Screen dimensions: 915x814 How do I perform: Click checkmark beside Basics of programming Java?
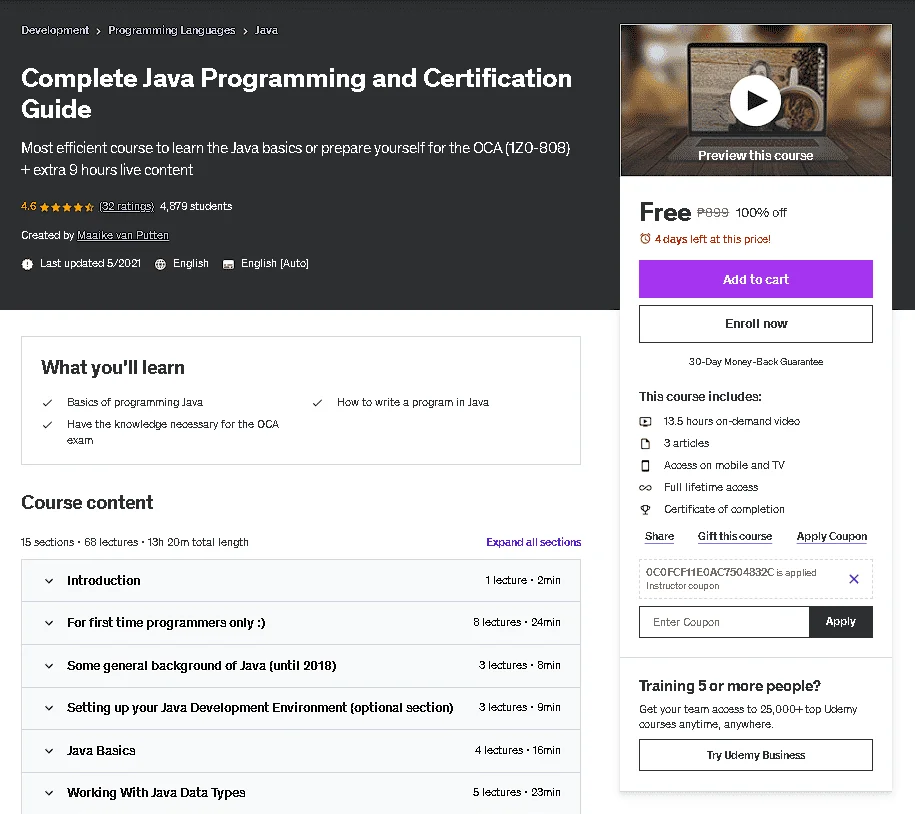point(48,403)
